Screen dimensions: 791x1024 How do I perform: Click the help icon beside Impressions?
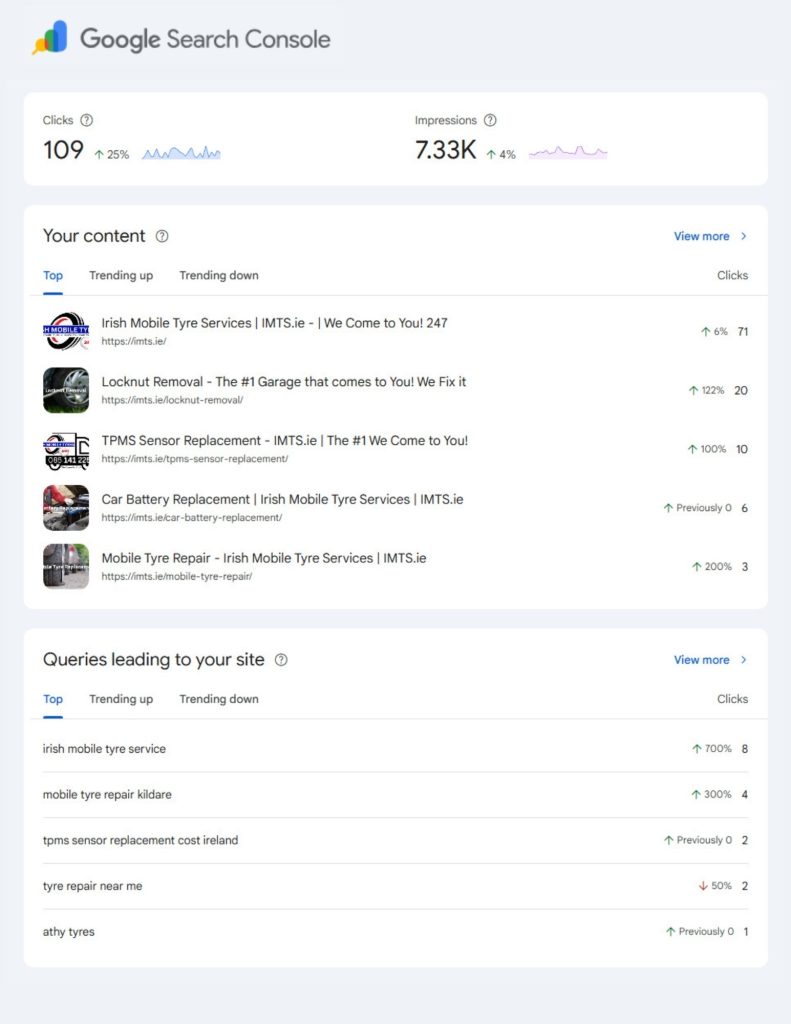(x=490, y=120)
